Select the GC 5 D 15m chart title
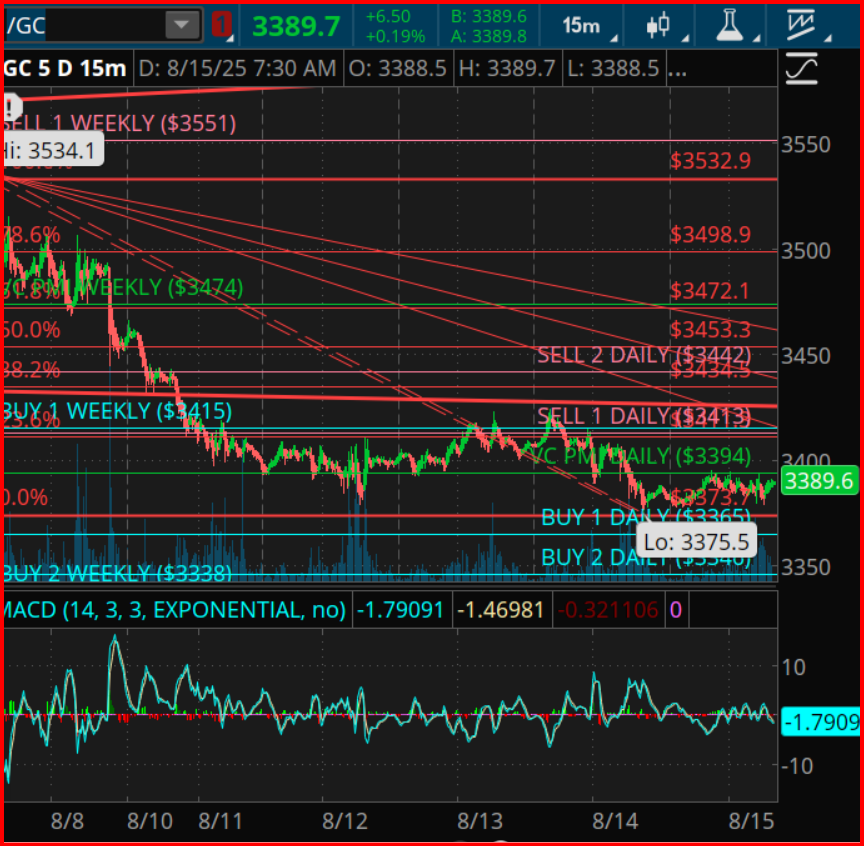 click(x=65, y=69)
